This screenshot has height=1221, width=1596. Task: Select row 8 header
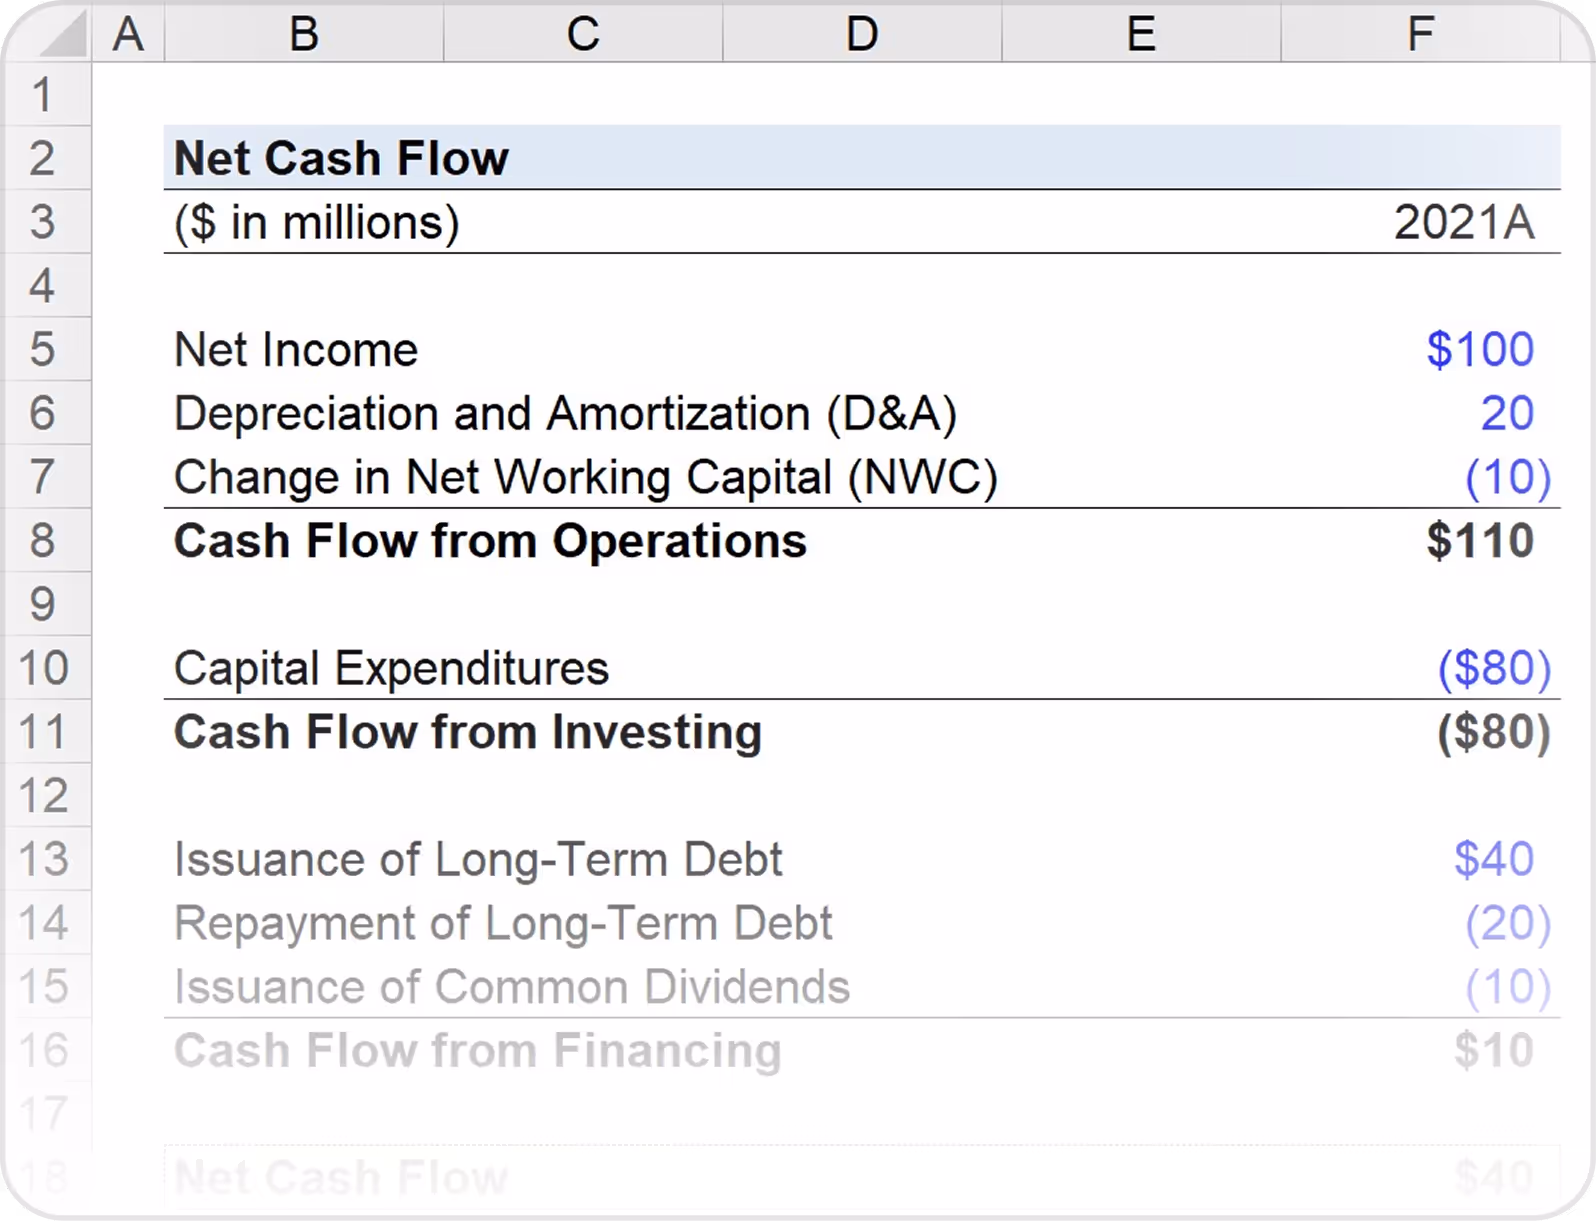coord(45,540)
